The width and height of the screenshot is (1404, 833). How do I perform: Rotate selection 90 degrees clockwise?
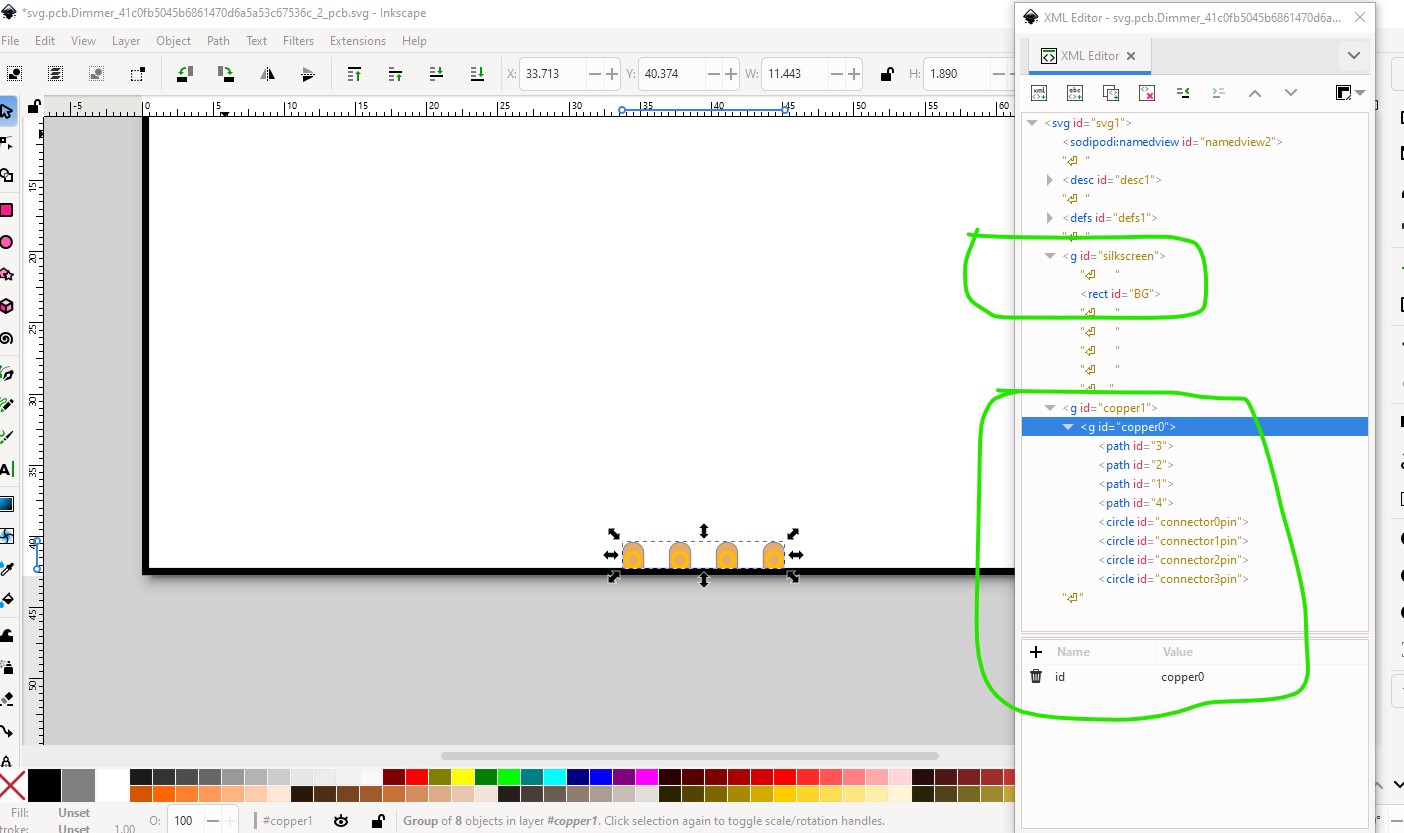[x=226, y=73]
